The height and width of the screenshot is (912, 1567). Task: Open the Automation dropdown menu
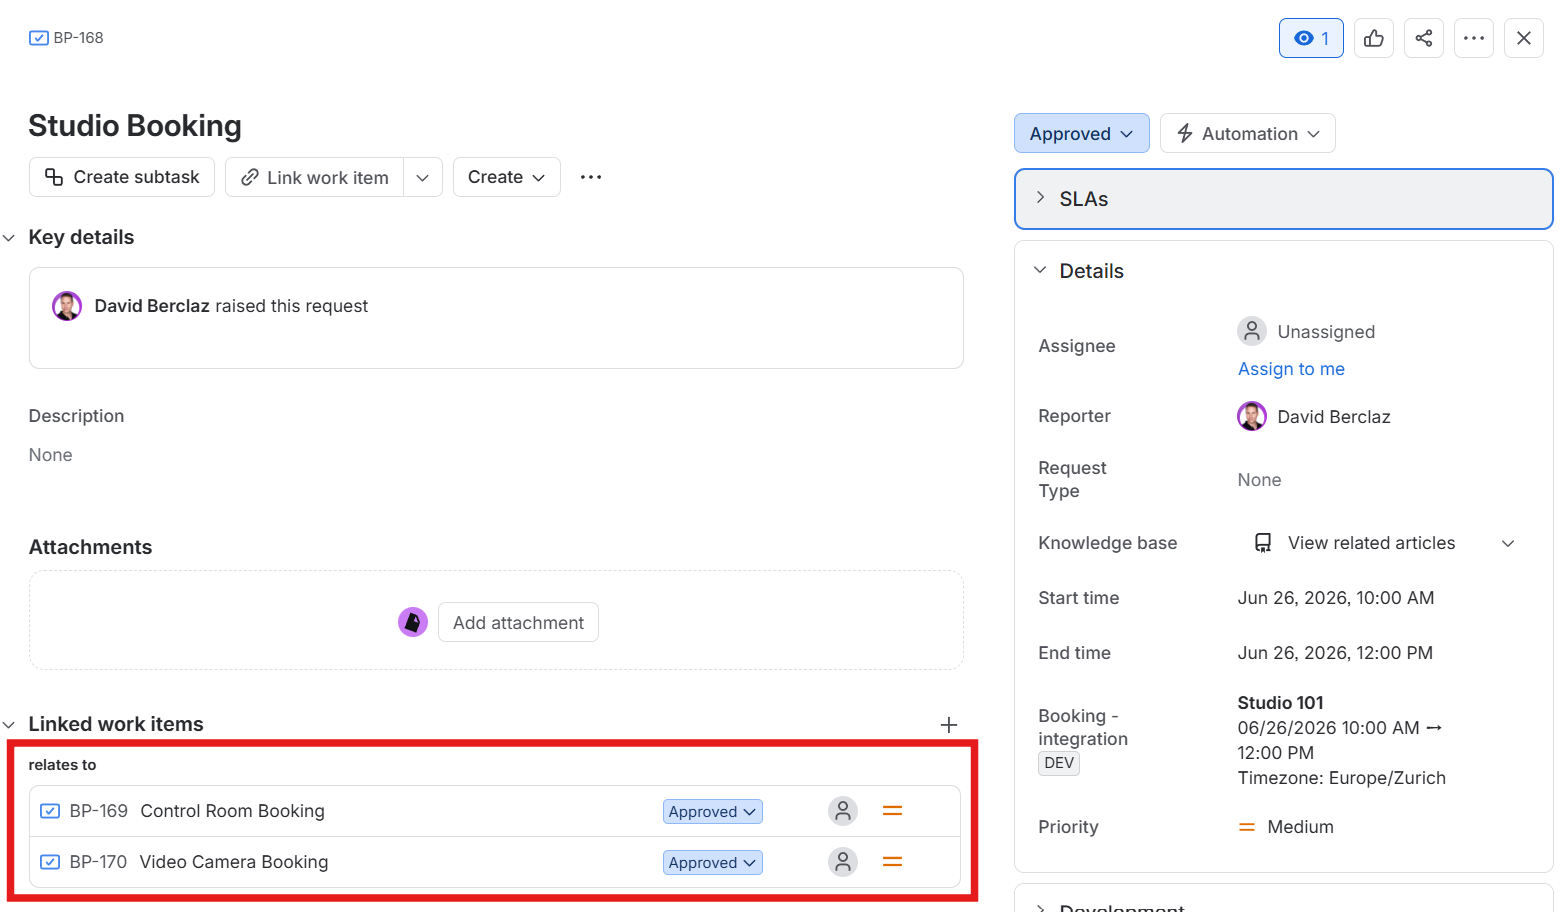pos(1247,133)
